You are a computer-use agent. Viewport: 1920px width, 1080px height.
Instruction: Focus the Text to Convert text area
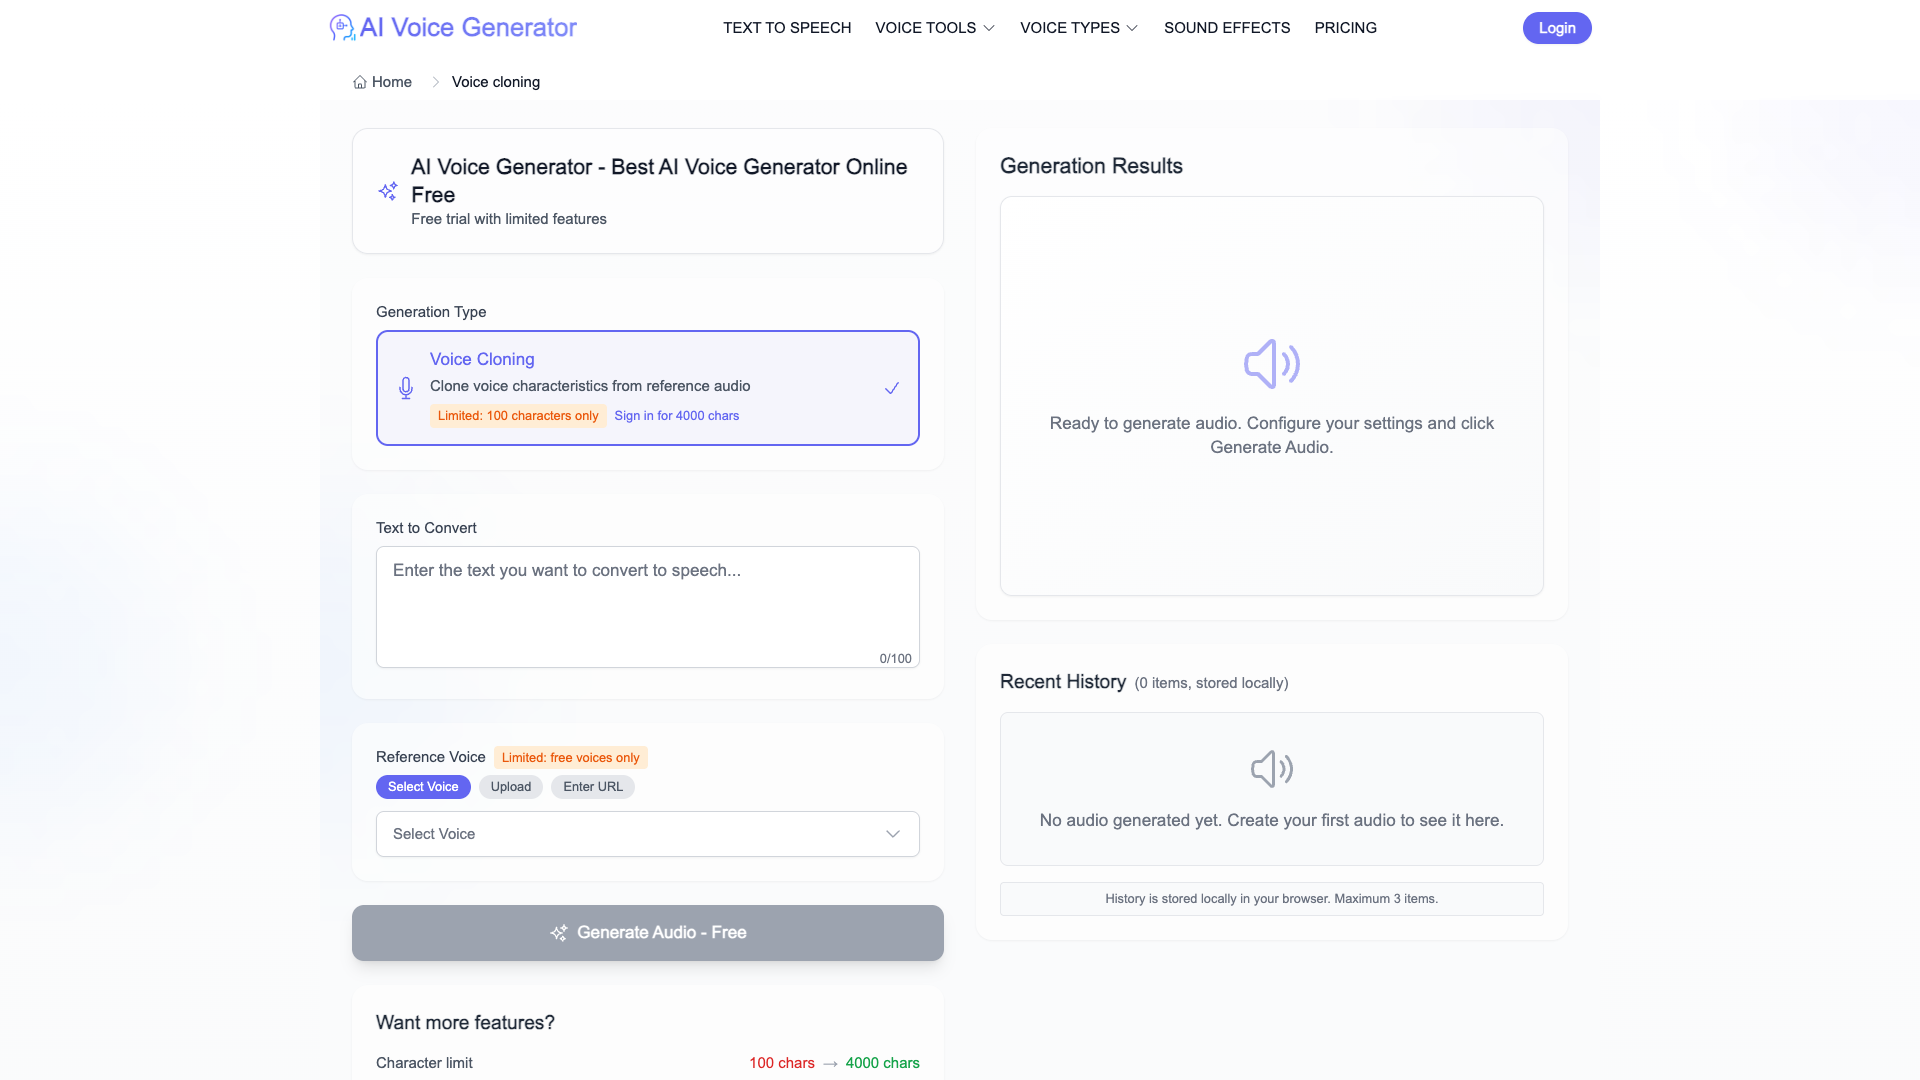coord(648,607)
